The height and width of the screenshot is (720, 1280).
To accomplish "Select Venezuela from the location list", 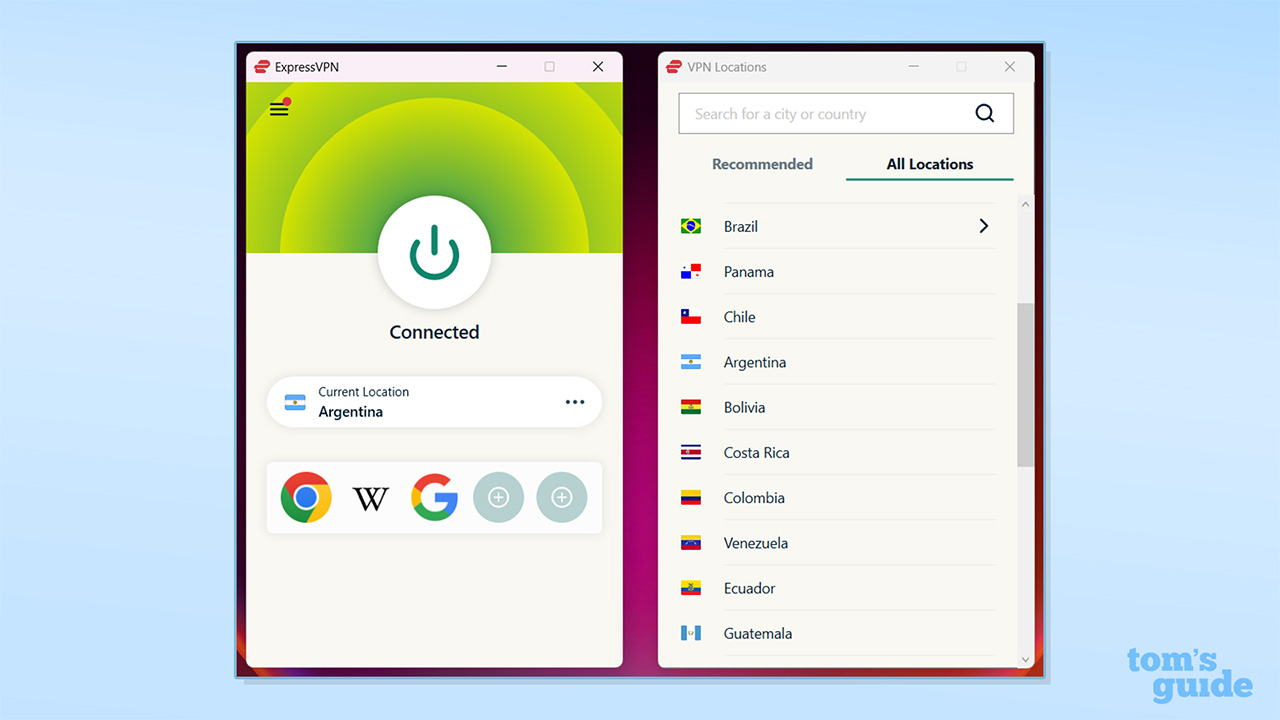I will [838, 543].
